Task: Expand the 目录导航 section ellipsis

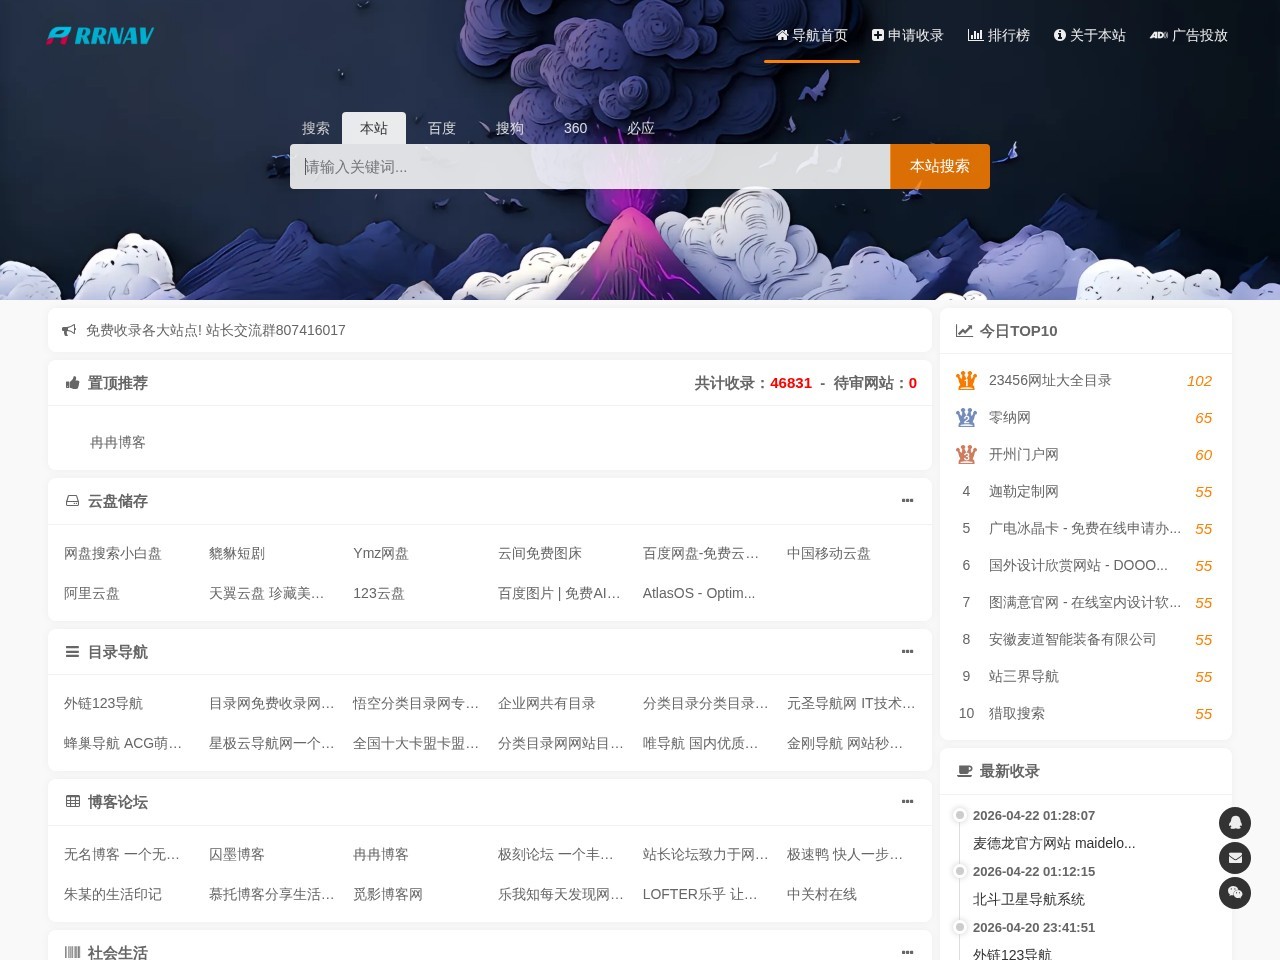Action: [x=907, y=651]
